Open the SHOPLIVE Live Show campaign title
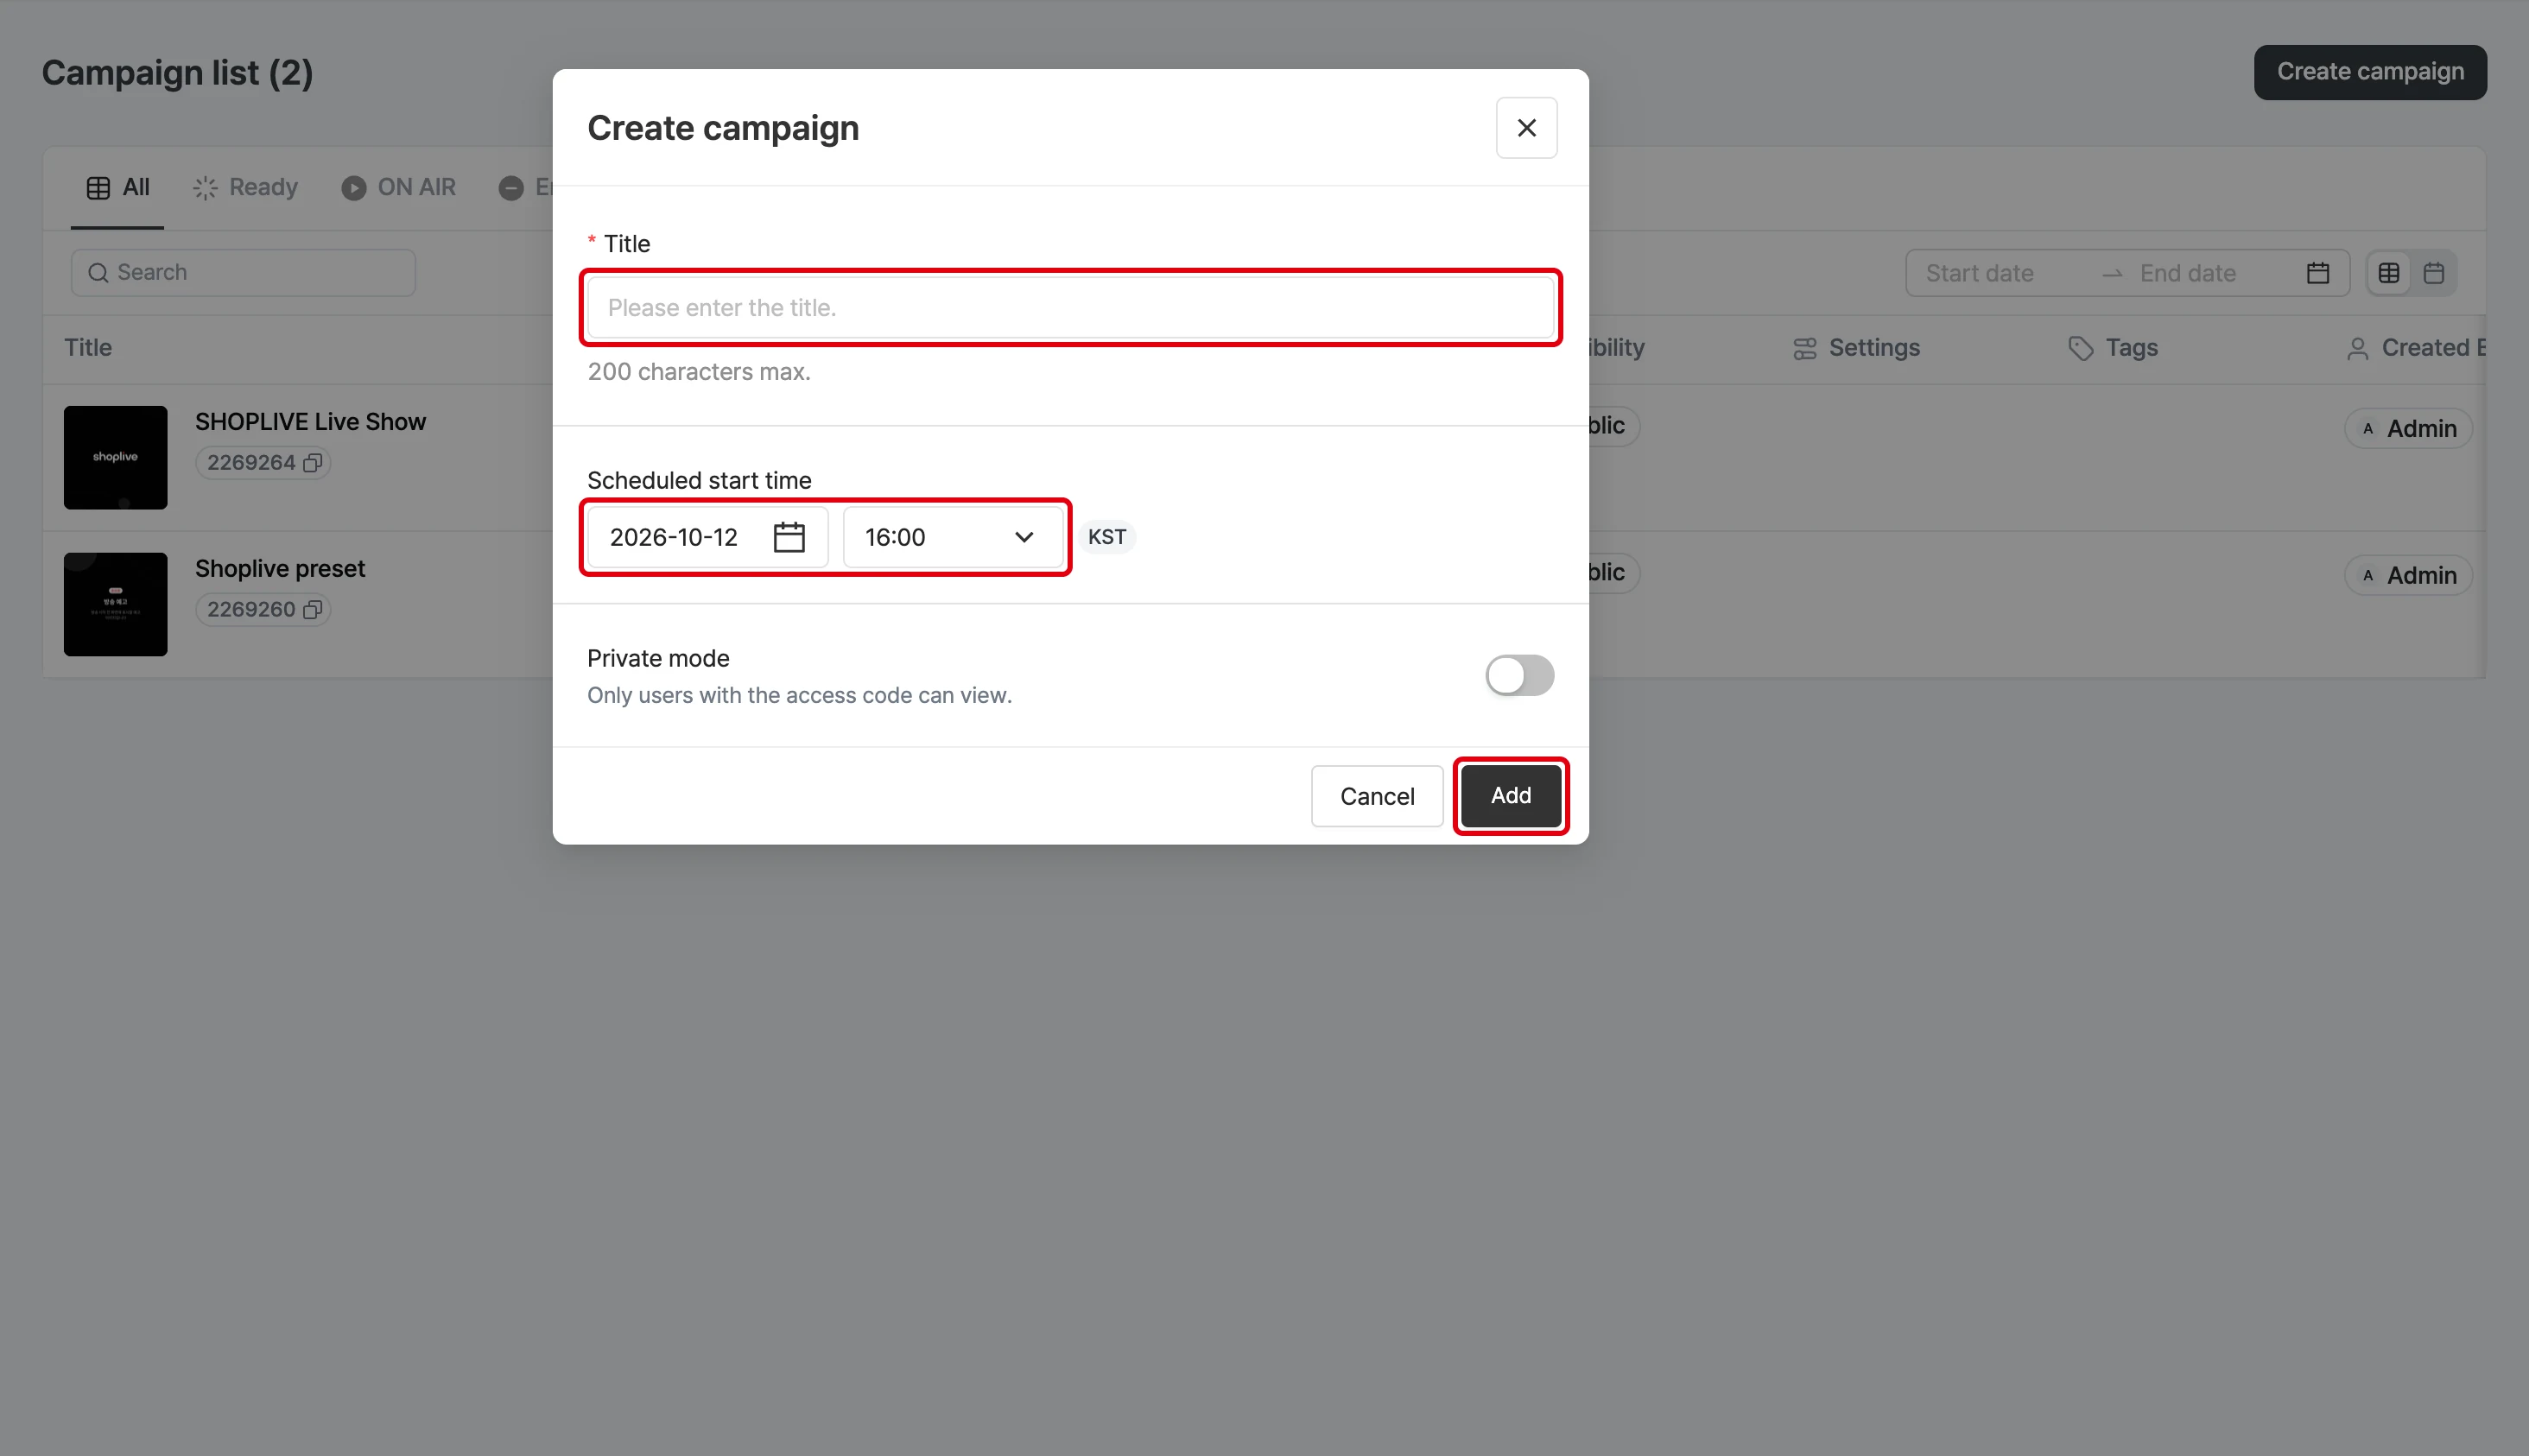This screenshot has height=1456, width=2529. pyautogui.click(x=310, y=422)
